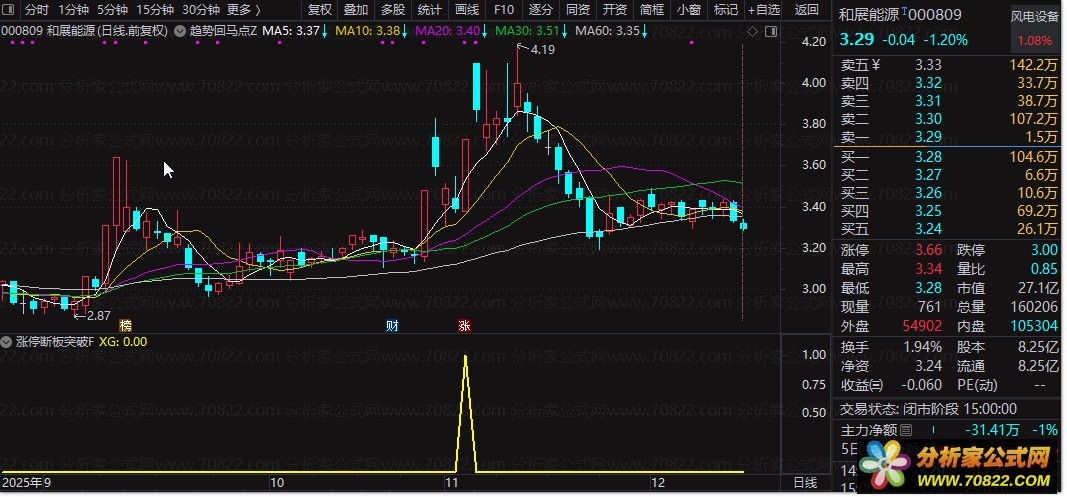Click the grid icon beside 主力净额

906,430
